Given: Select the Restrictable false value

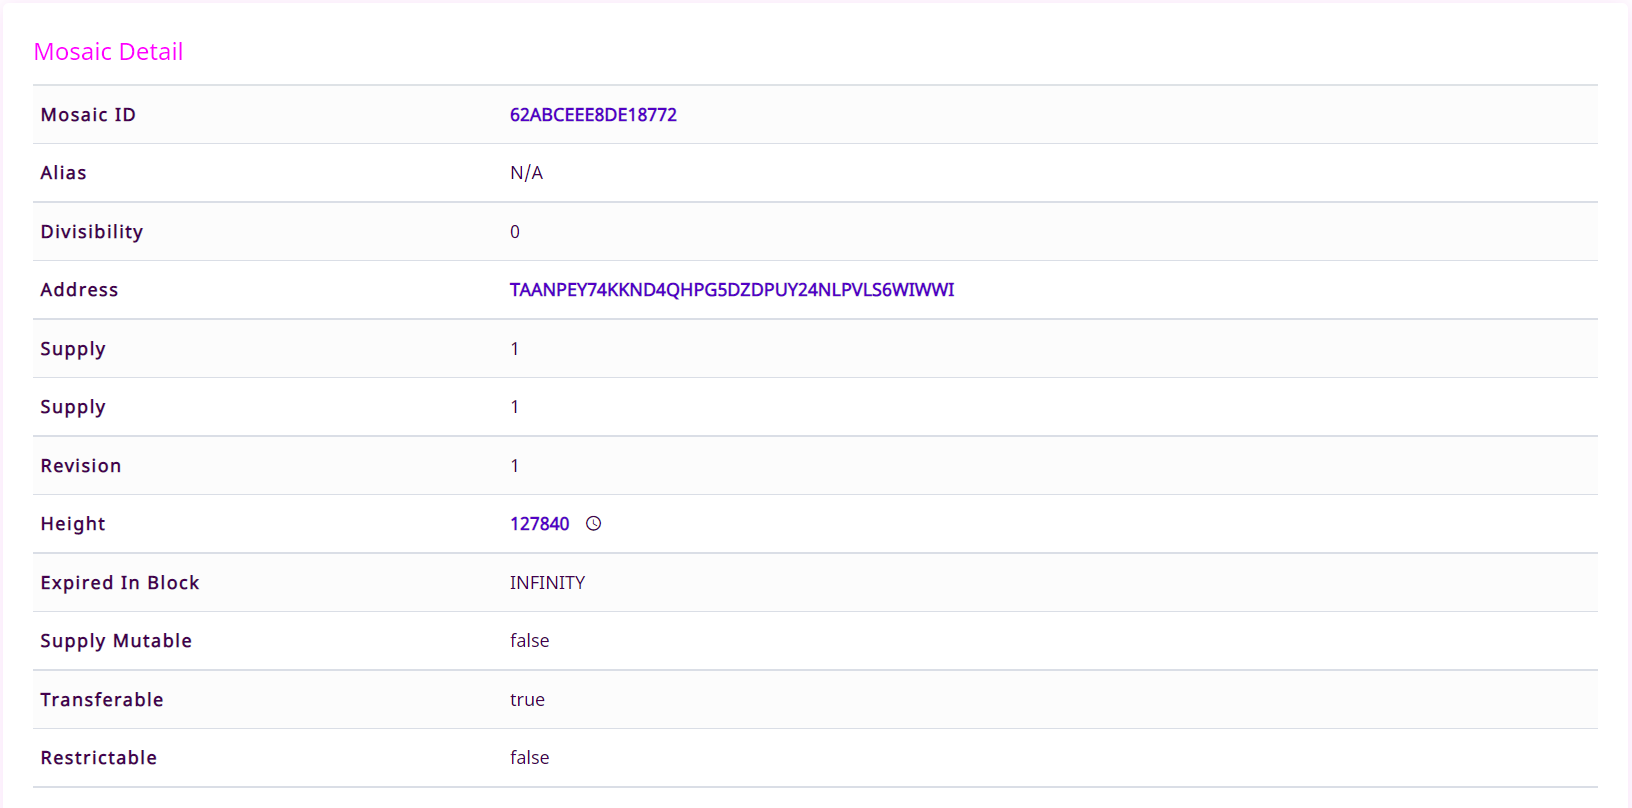Looking at the screenshot, I should coord(529,758).
